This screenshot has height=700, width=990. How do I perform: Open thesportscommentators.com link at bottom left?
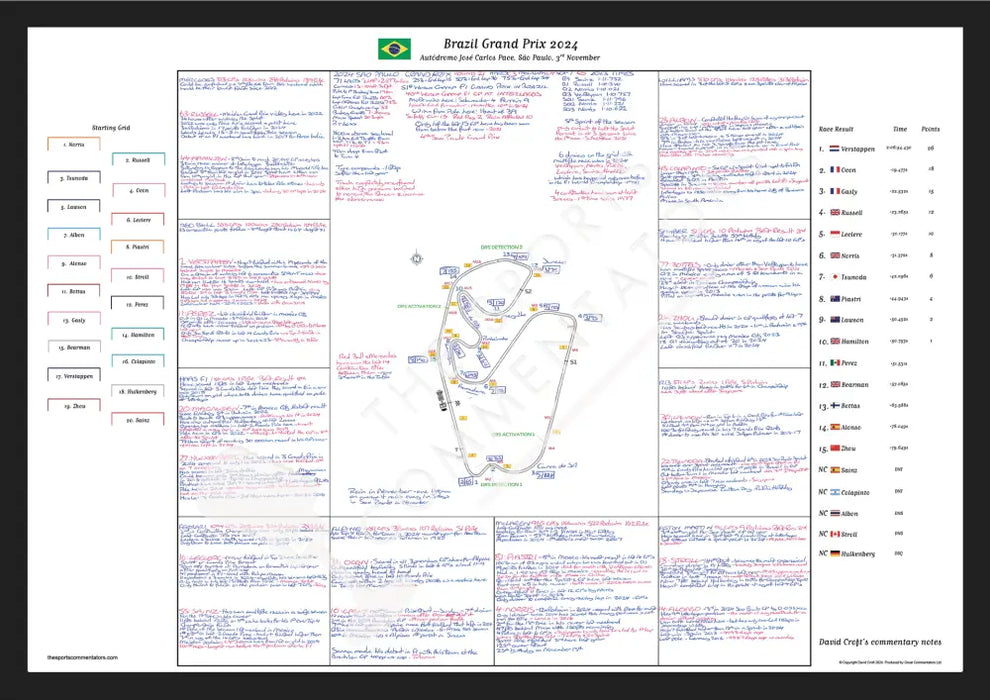[x=82, y=657]
